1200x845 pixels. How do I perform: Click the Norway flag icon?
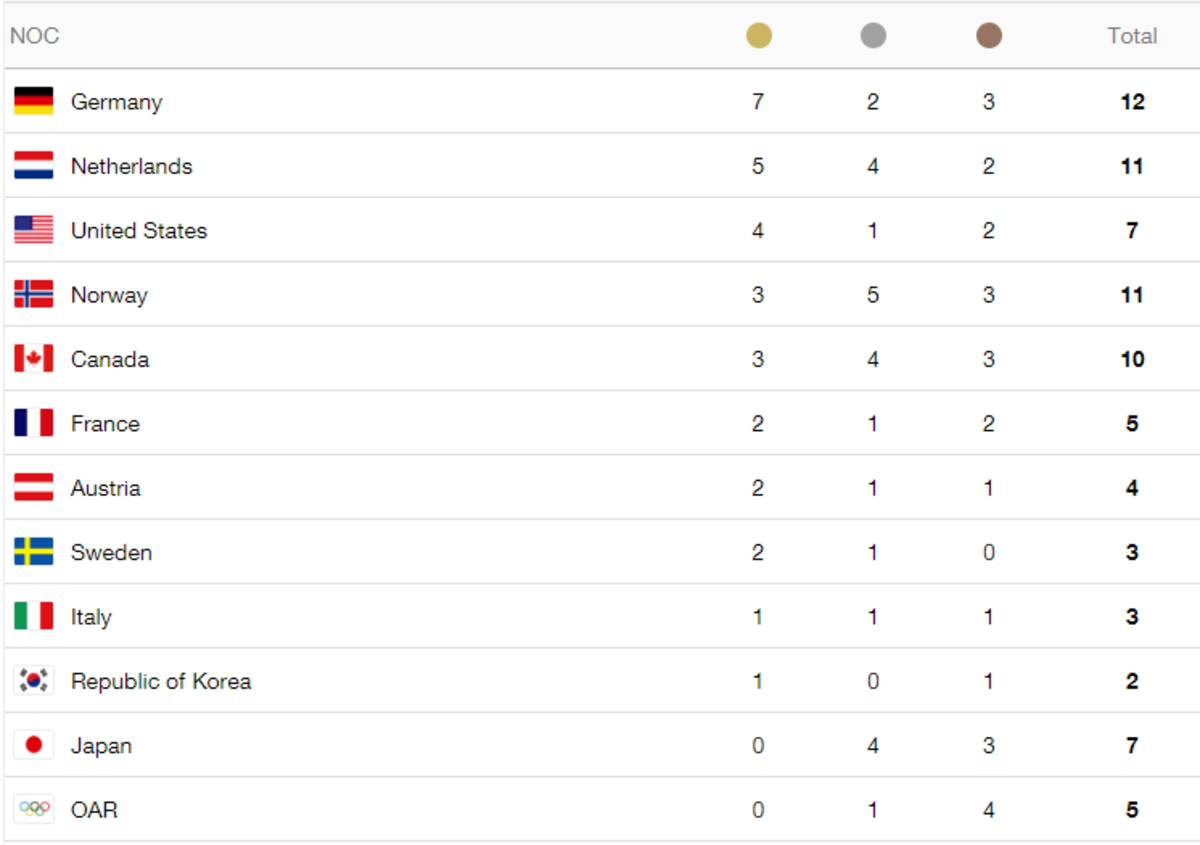[x=34, y=294]
